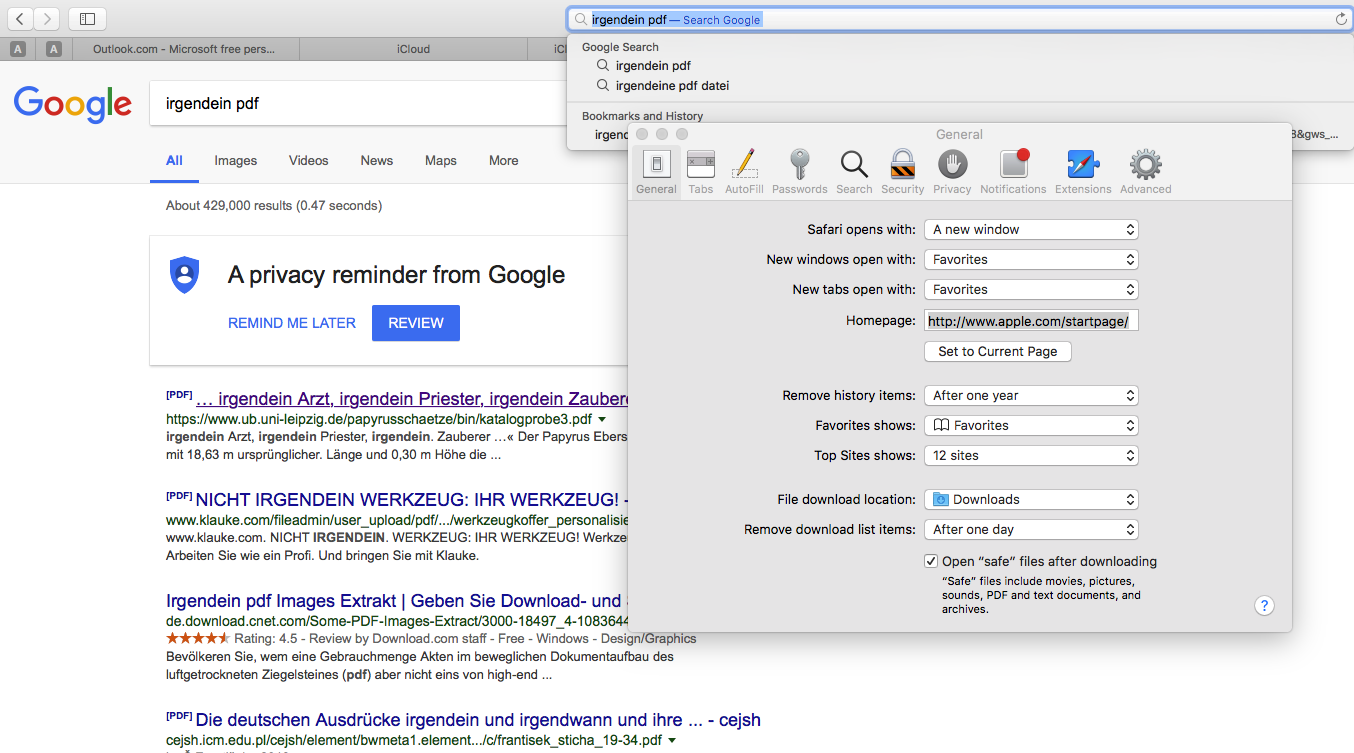The width and height of the screenshot is (1354, 753).
Task: Go back with Safari's back arrow
Action: point(21,18)
